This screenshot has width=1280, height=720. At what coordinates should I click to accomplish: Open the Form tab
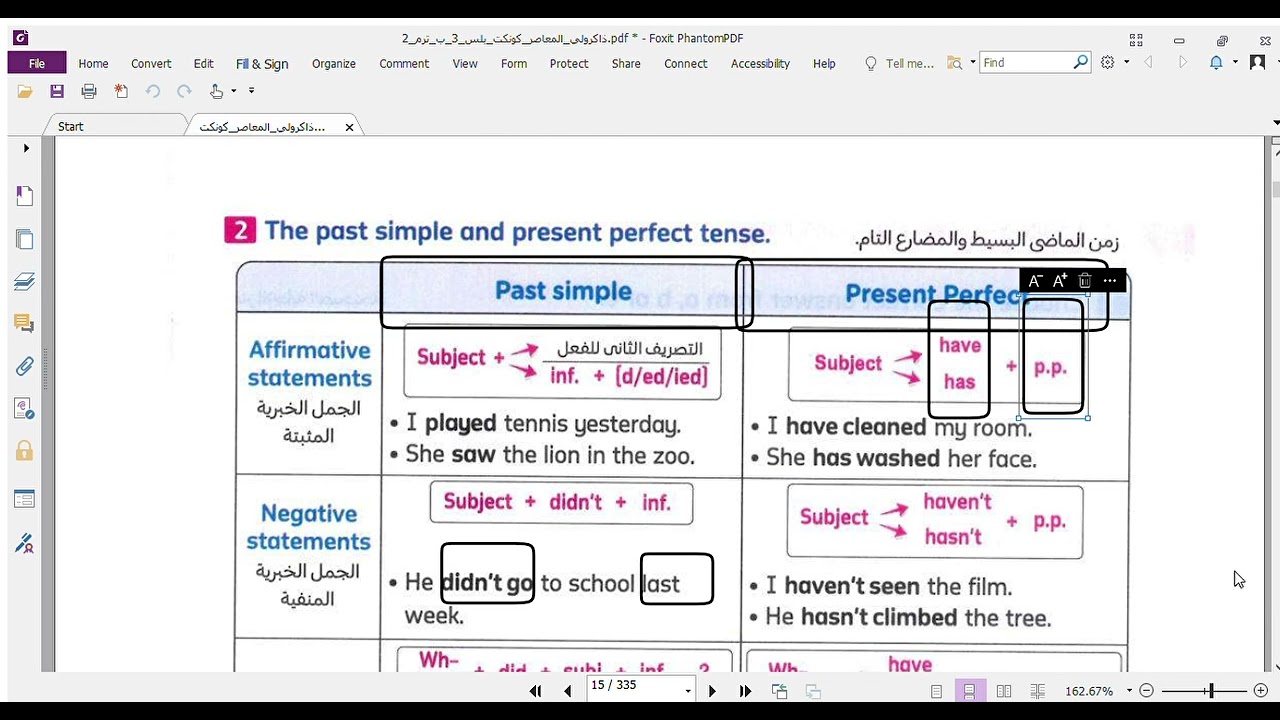pyautogui.click(x=514, y=63)
